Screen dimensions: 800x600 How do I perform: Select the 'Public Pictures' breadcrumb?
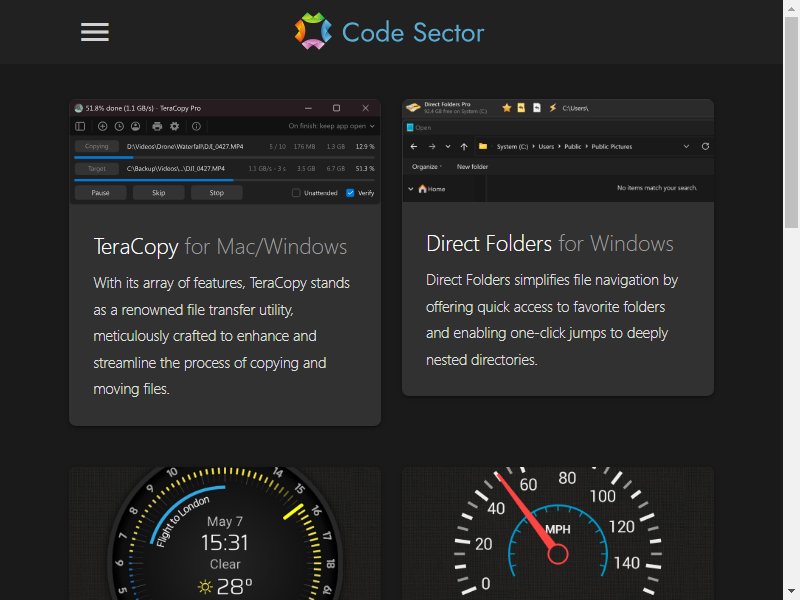click(612, 146)
